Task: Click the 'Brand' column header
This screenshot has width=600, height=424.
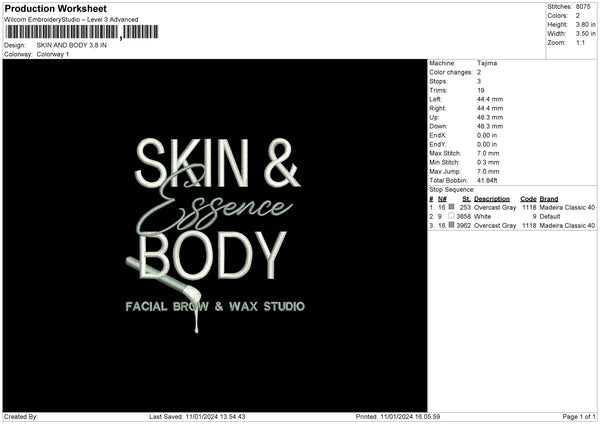Action: [x=549, y=199]
